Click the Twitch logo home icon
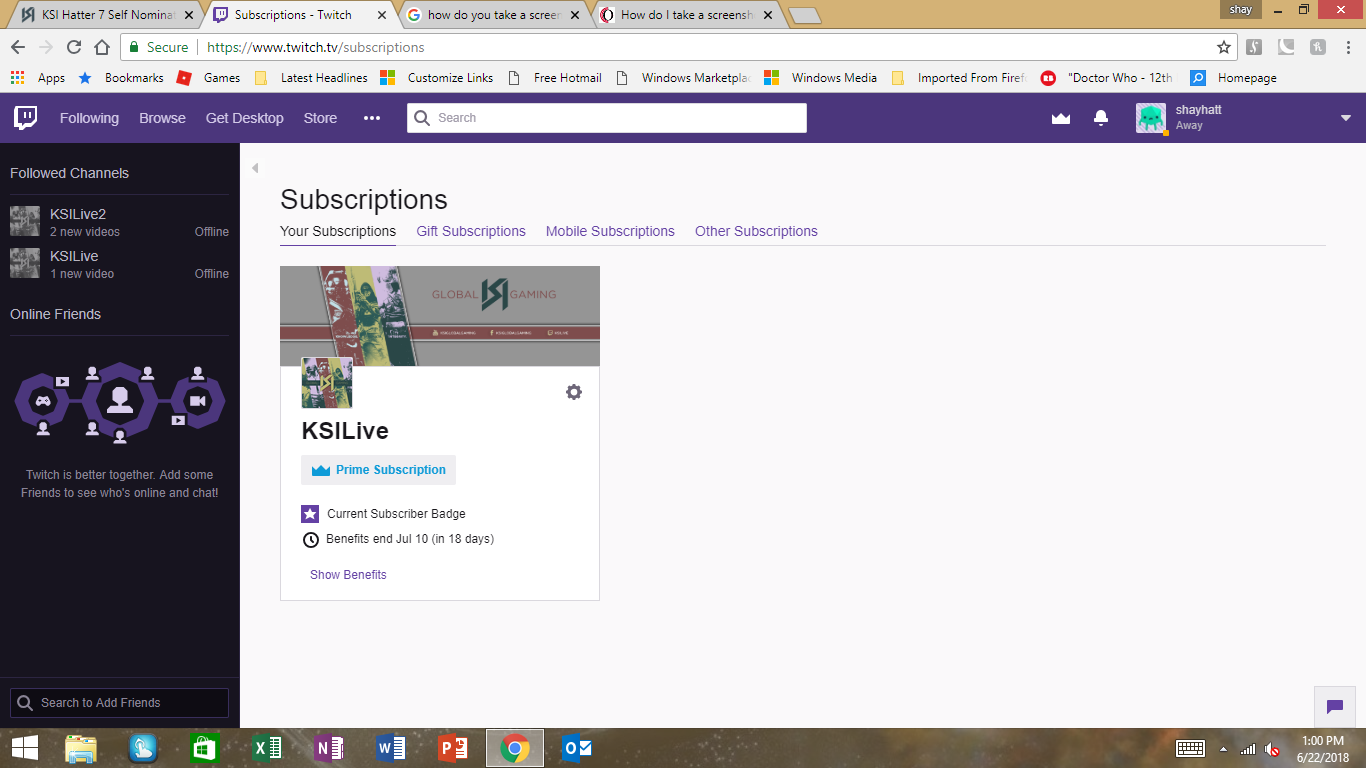1366x768 pixels. (26, 118)
